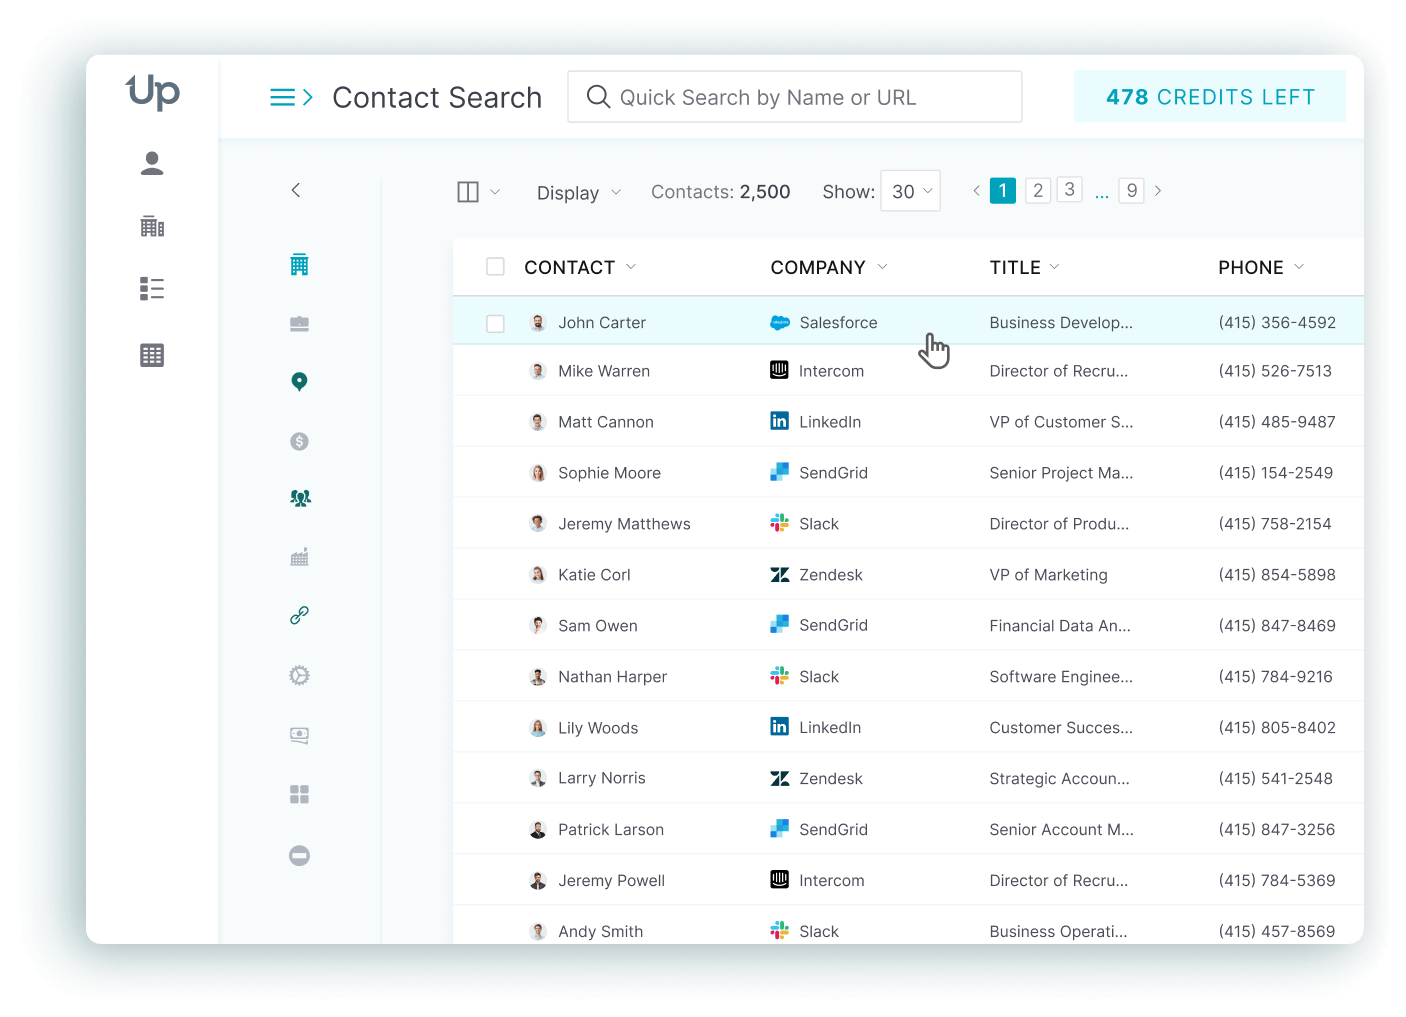Open the dollar sign revenue filter

point(299,441)
